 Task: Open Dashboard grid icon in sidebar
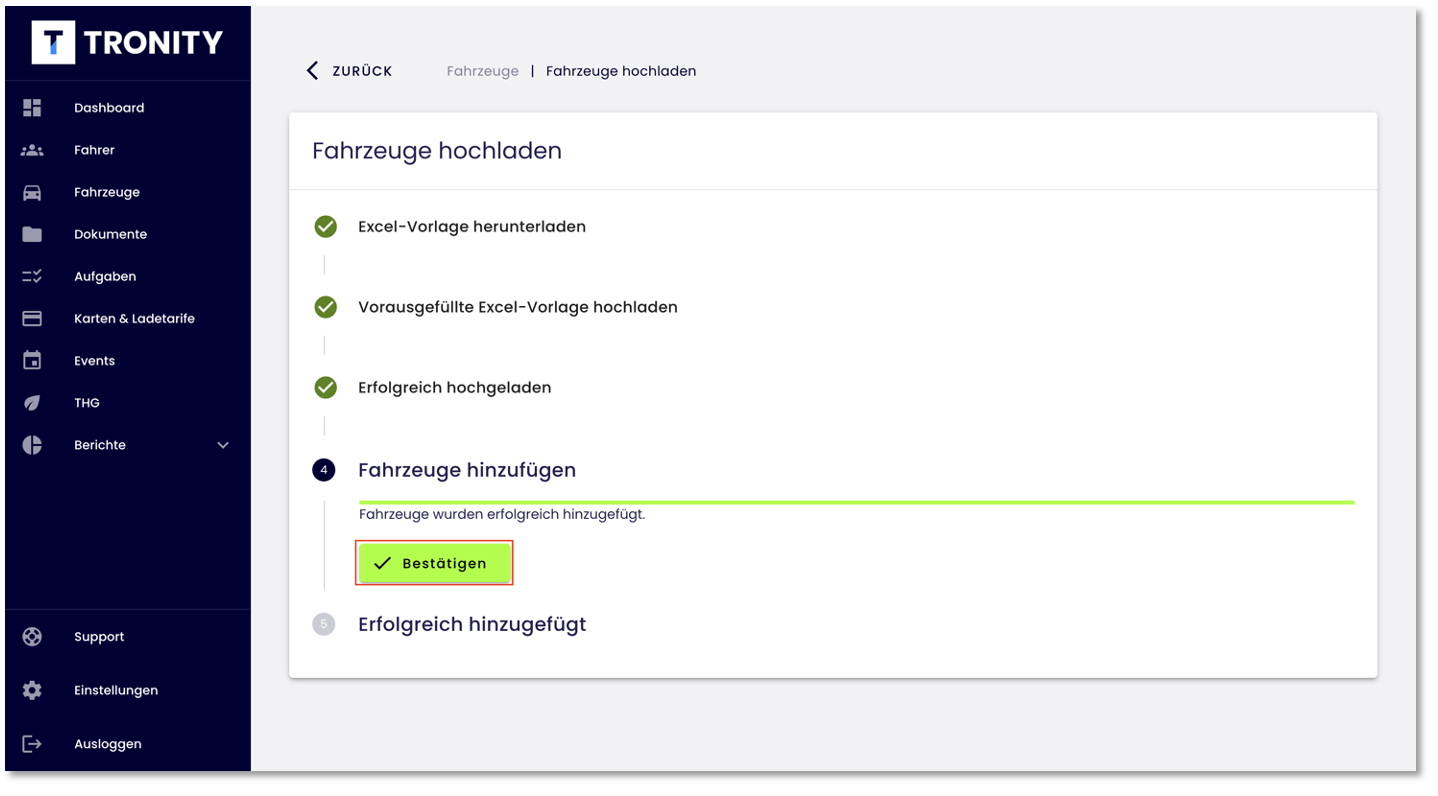point(32,108)
